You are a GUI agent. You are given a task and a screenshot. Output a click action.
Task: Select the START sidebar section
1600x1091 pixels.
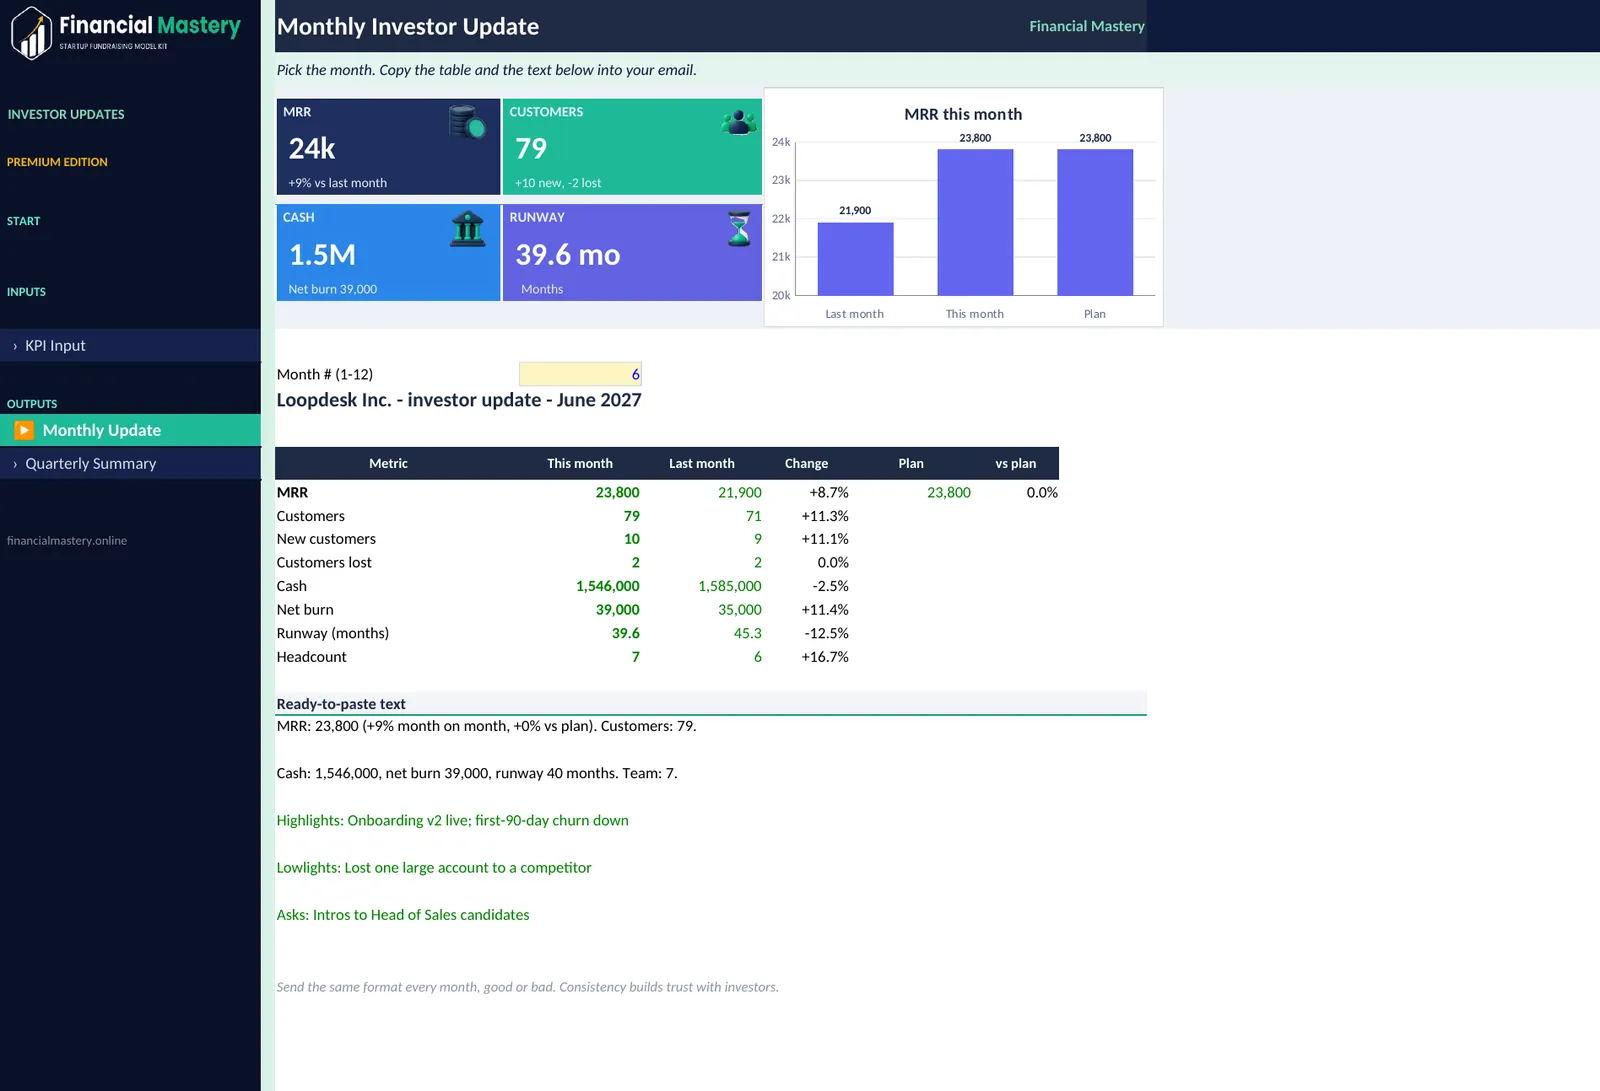click(24, 221)
